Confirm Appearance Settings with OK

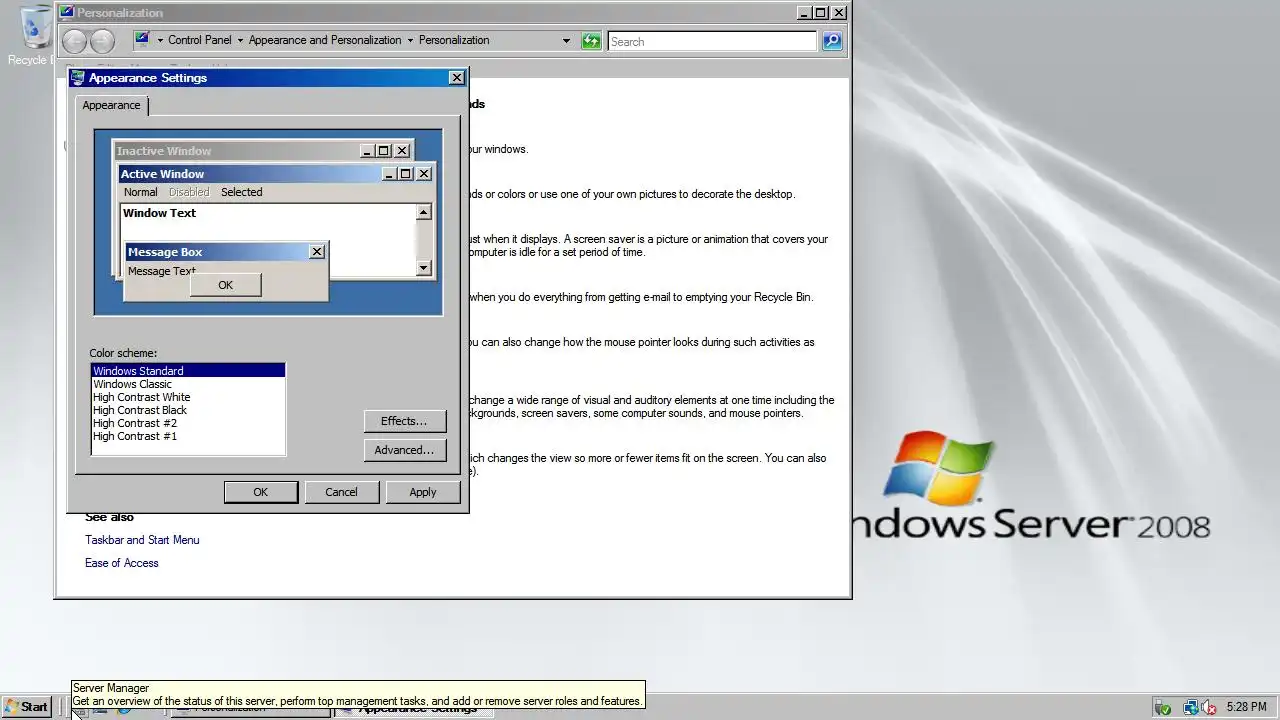pos(260,492)
